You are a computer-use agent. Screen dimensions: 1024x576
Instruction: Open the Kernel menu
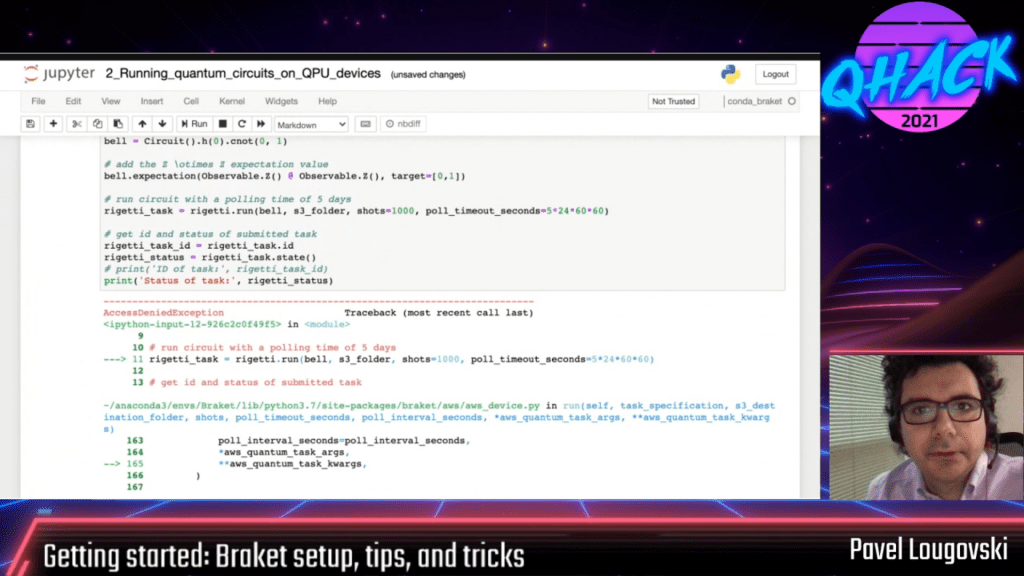(231, 100)
